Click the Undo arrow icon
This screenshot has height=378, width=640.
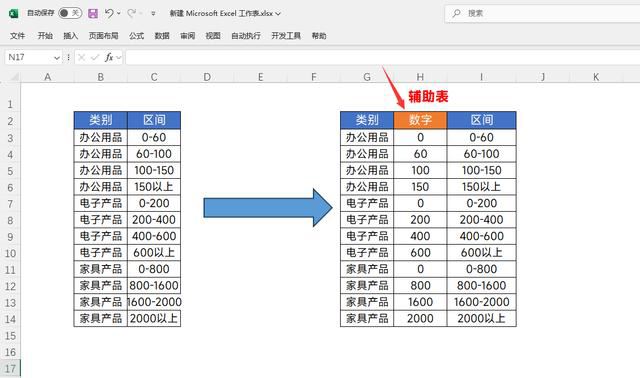coord(109,13)
